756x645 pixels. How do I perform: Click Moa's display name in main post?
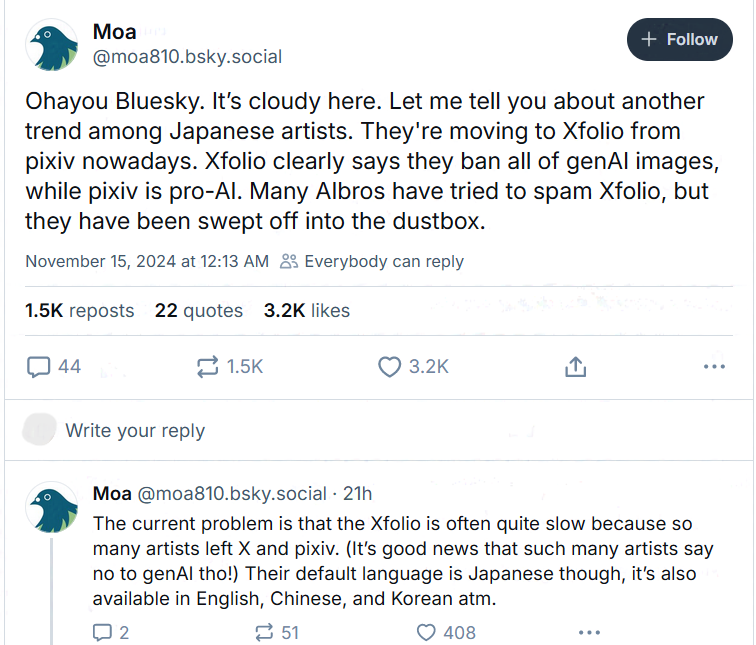click(114, 32)
